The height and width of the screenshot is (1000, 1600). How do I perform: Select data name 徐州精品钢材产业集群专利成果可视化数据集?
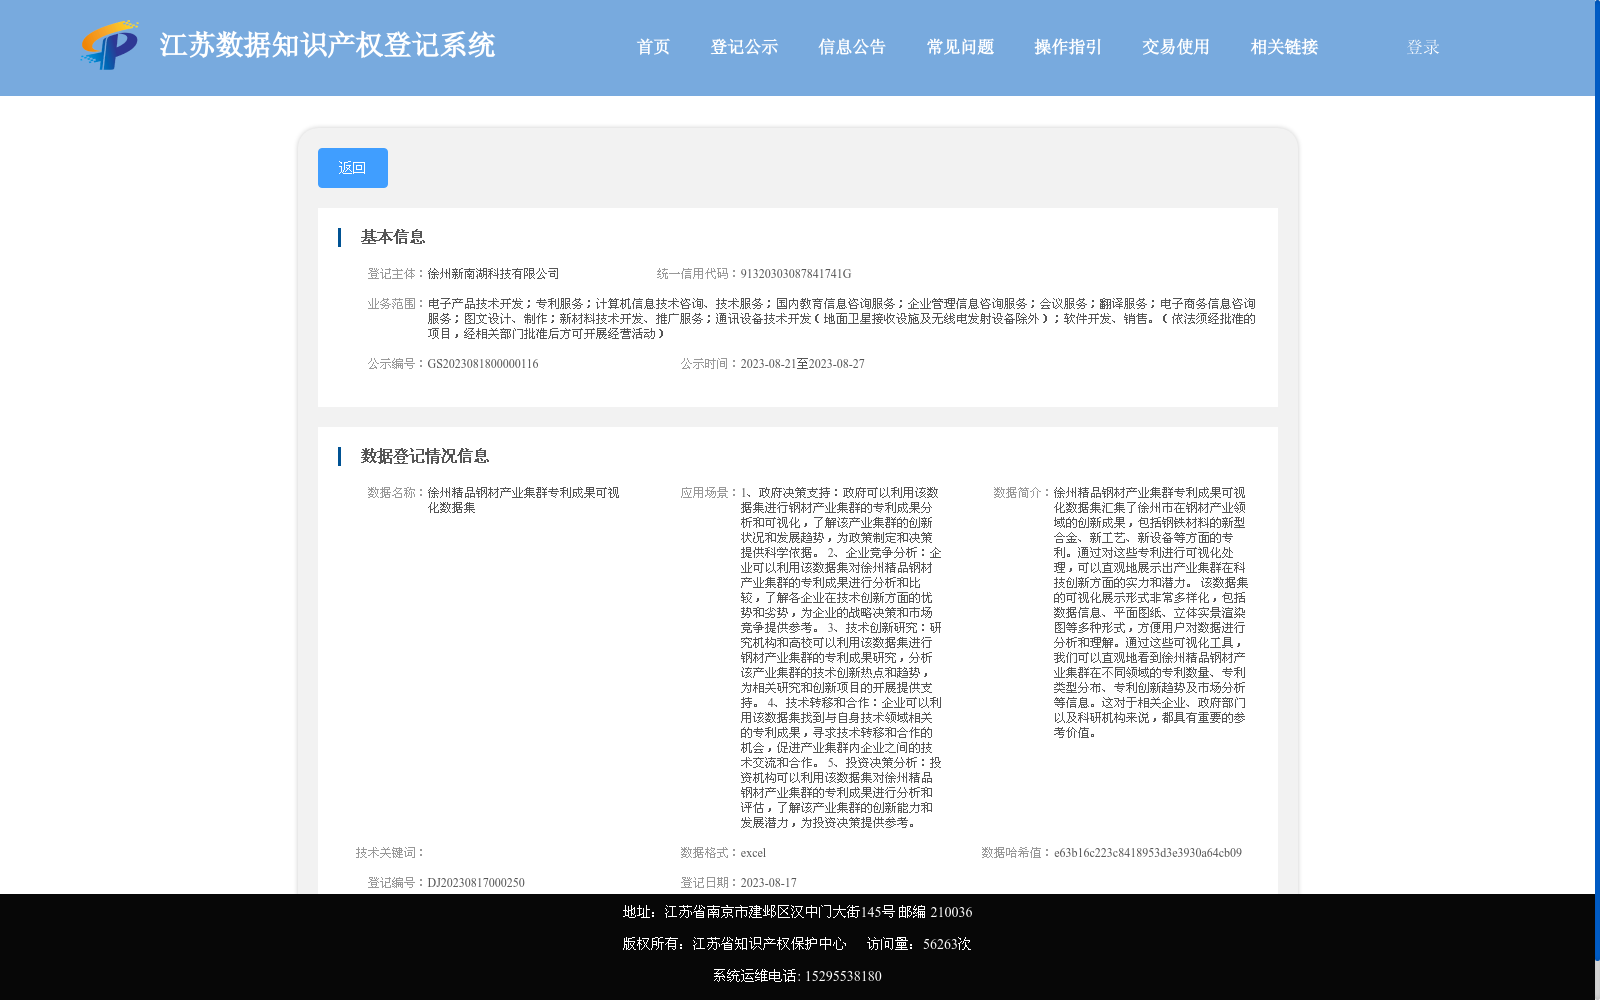(x=524, y=500)
